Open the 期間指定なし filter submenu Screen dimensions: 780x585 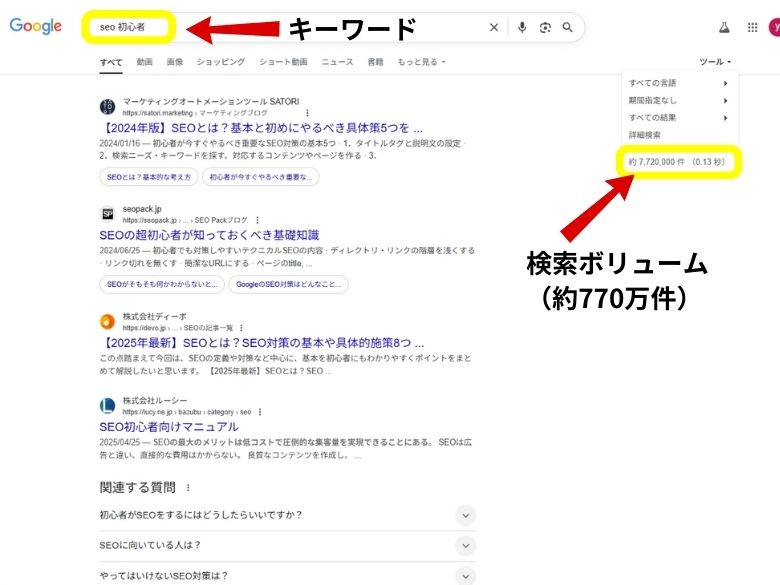click(x=679, y=100)
